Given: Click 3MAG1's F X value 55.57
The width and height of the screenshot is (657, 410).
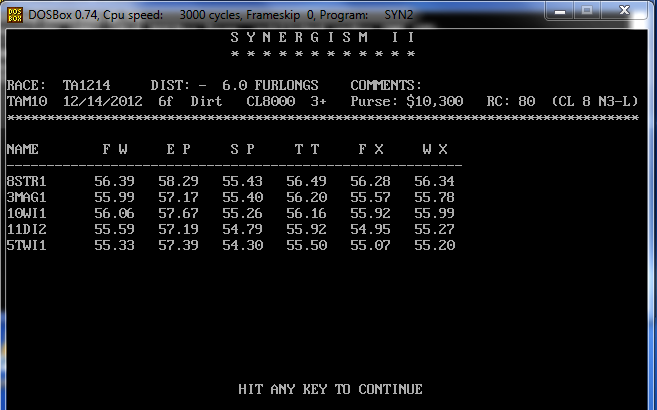Looking at the screenshot, I should coord(370,197).
